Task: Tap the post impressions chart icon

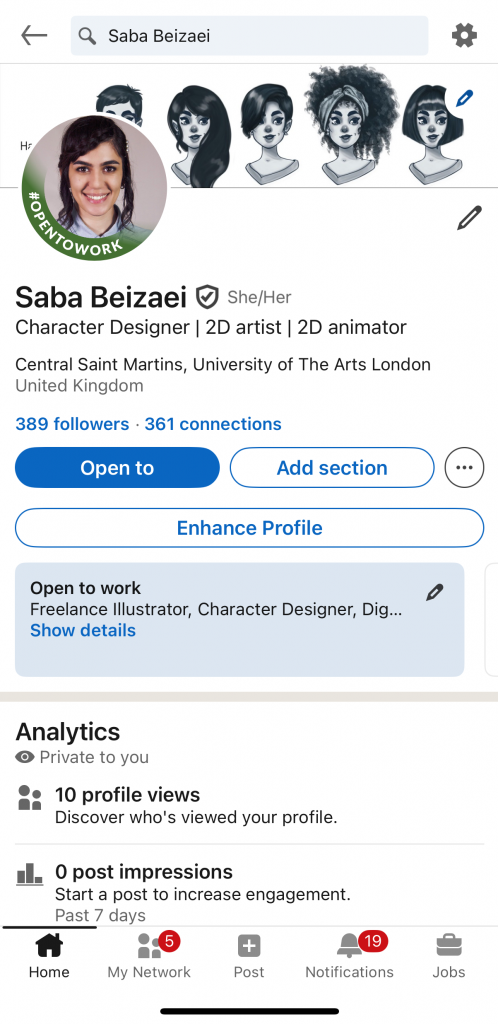Action: pyautogui.click(x=29, y=874)
